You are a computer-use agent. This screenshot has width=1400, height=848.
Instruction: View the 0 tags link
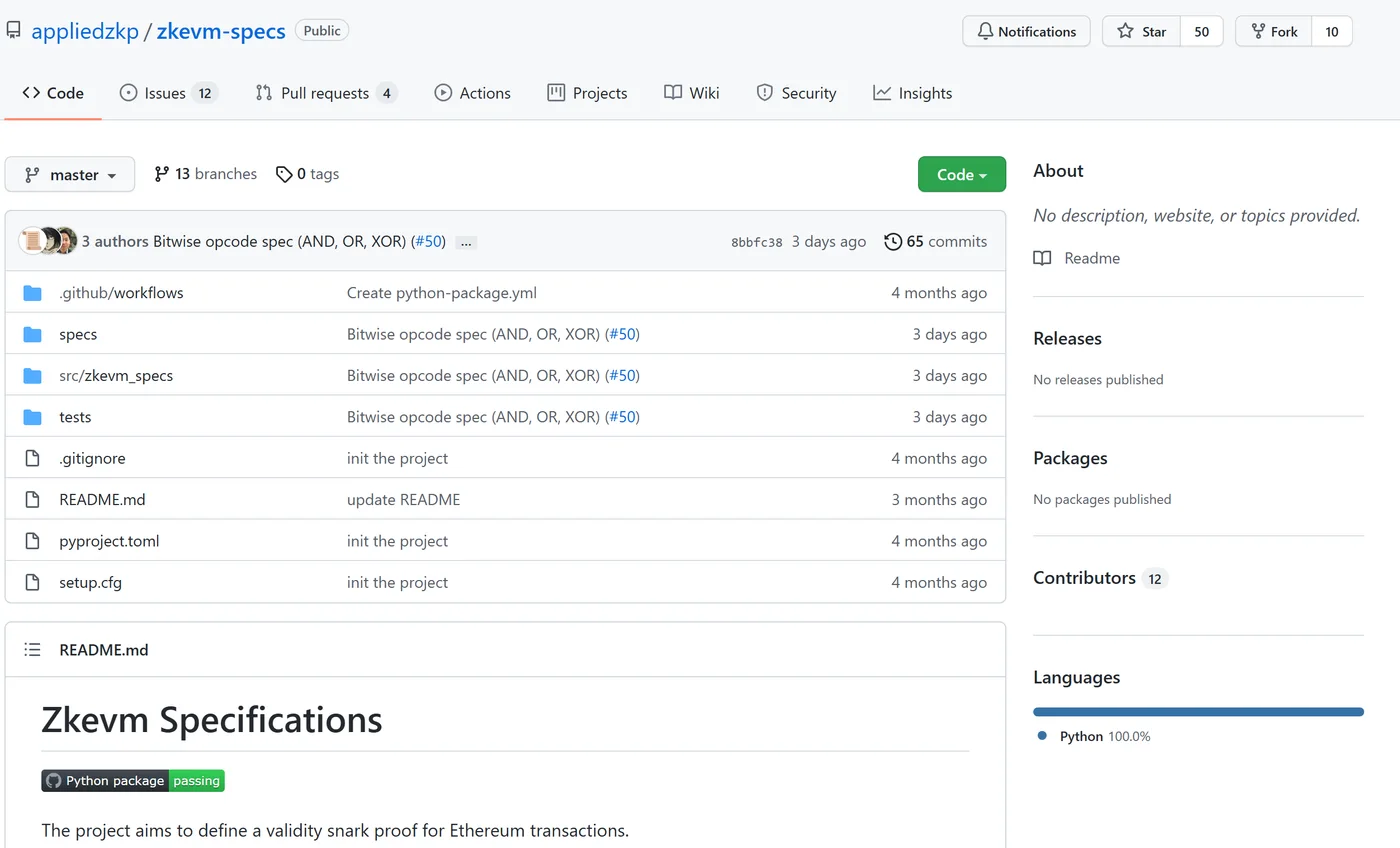point(307,174)
